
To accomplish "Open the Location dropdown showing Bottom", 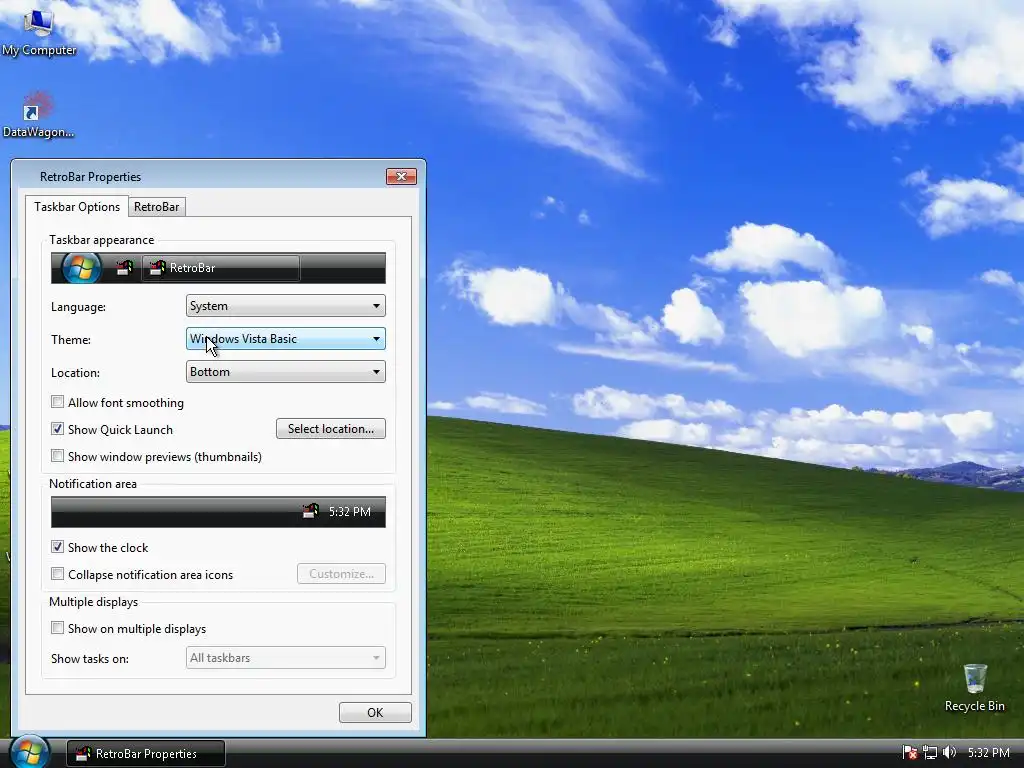I will [285, 372].
